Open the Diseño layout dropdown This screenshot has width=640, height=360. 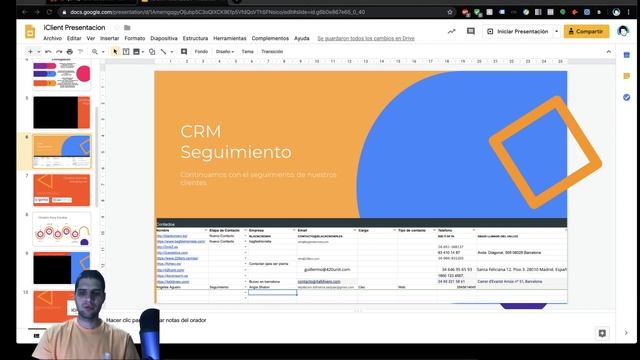click(225, 51)
